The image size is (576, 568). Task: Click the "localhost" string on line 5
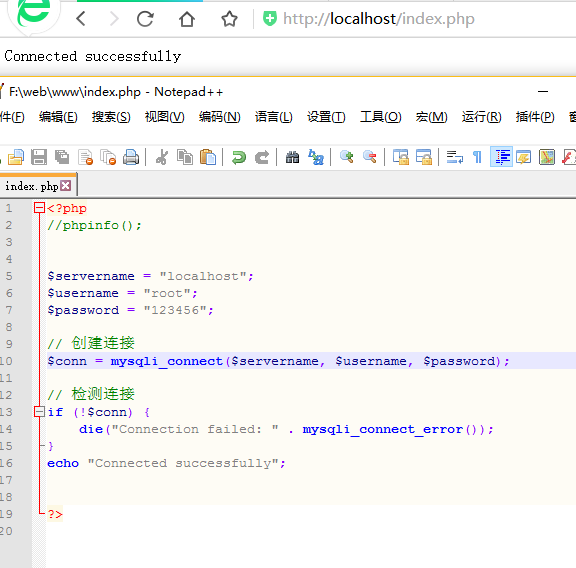pyautogui.click(x=203, y=276)
